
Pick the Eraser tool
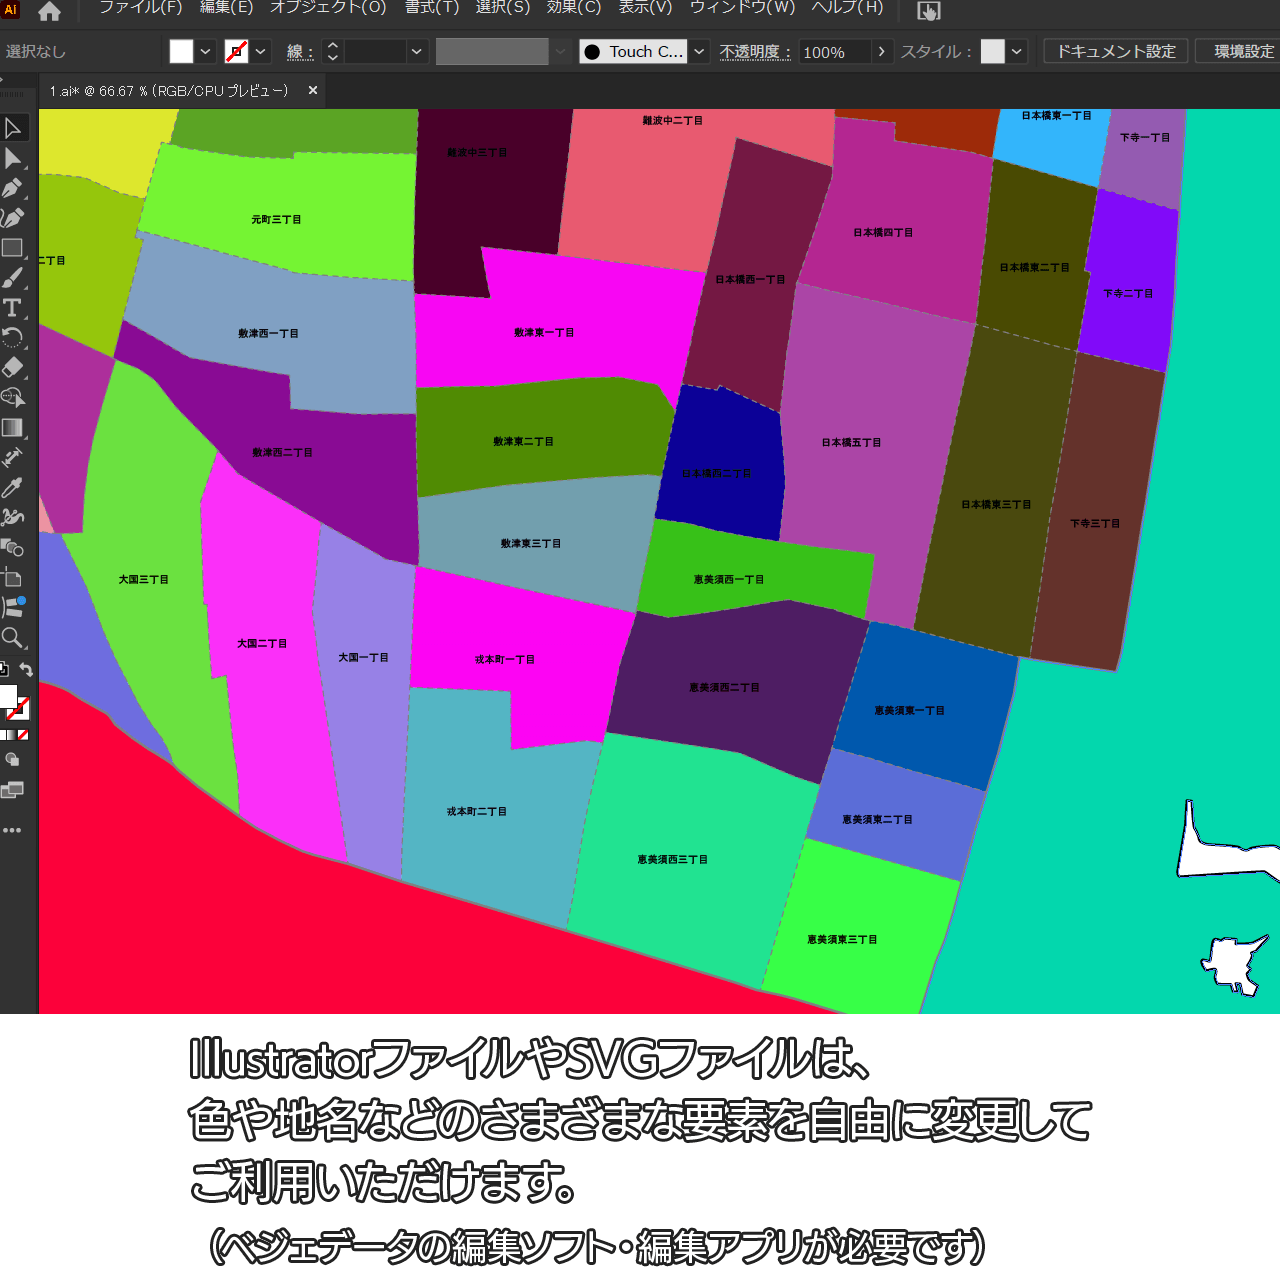pos(13,367)
